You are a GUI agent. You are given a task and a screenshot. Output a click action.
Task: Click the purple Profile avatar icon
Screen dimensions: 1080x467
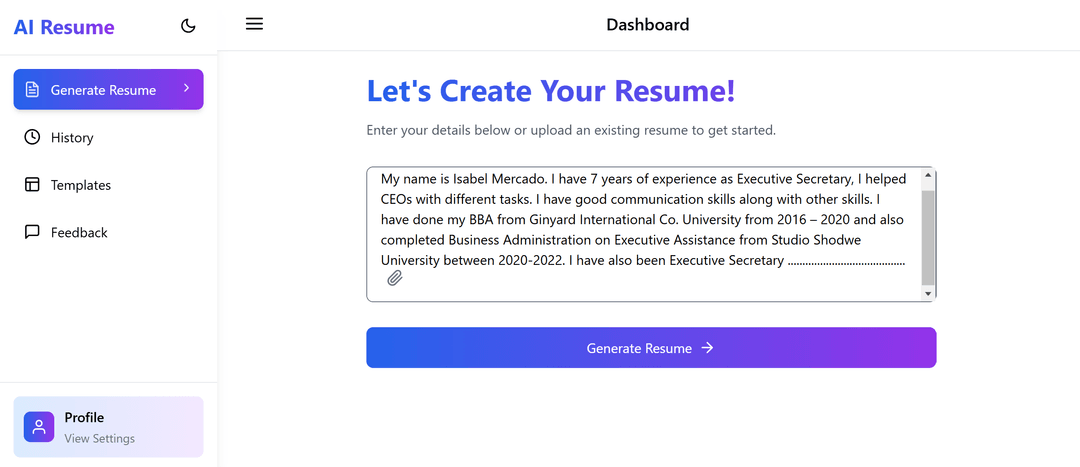[39, 426]
